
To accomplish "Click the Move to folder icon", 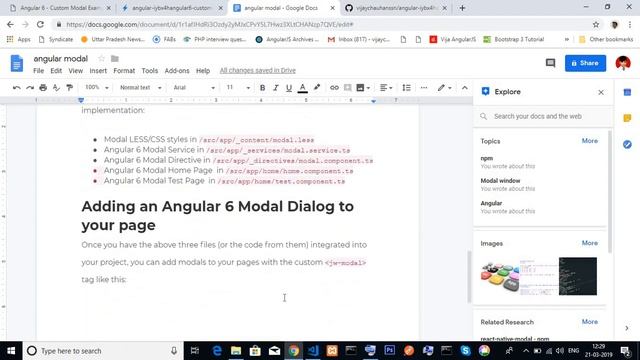I will tap(115, 59).
